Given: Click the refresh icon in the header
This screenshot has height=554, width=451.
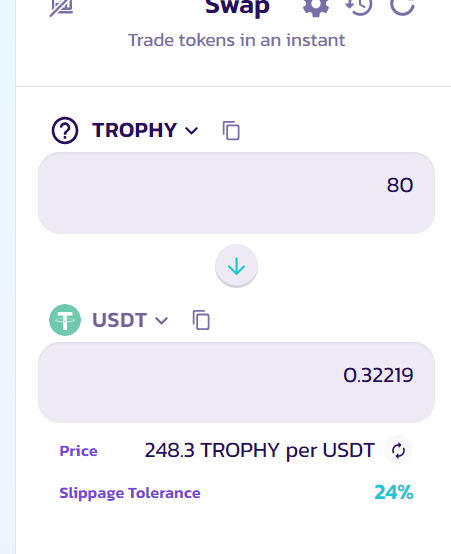Looking at the screenshot, I should coord(402,6).
